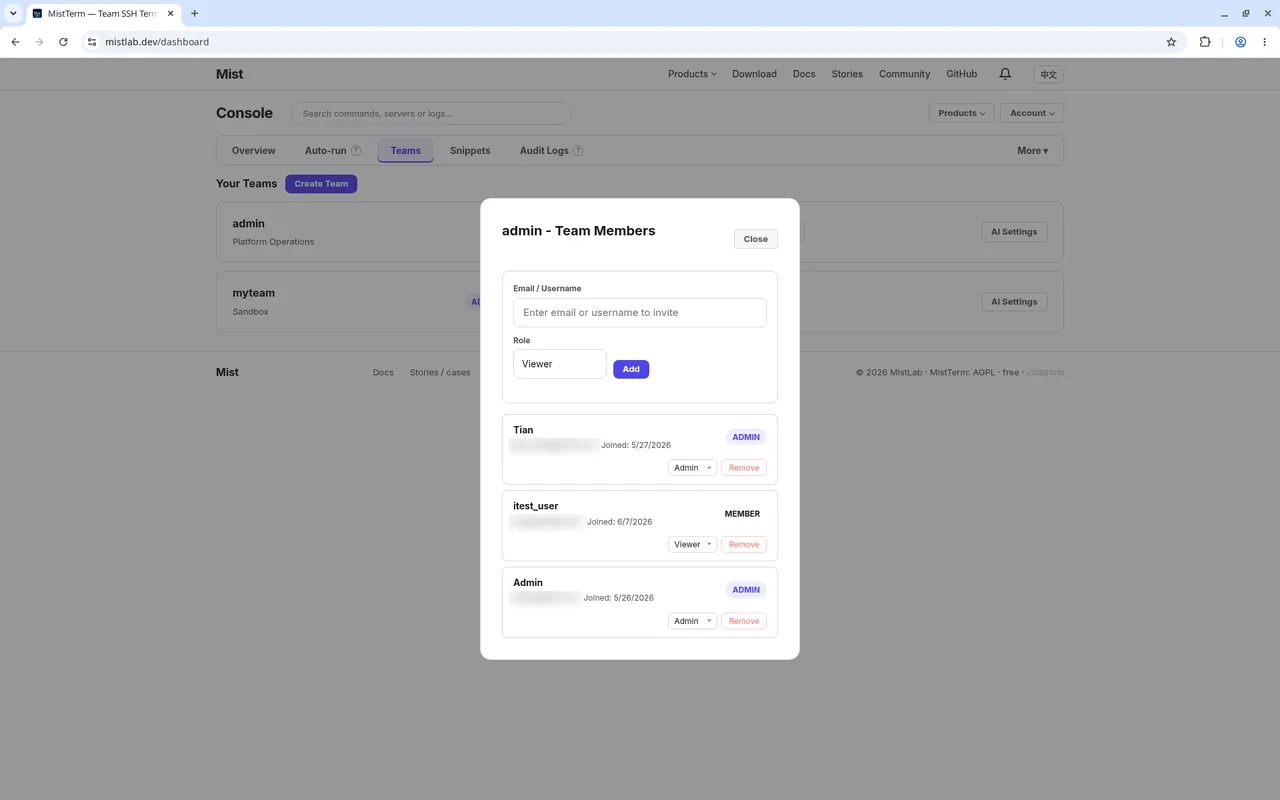Expand the More menu in console tabs
The width and height of the screenshot is (1280, 800).
coord(1032,151)
